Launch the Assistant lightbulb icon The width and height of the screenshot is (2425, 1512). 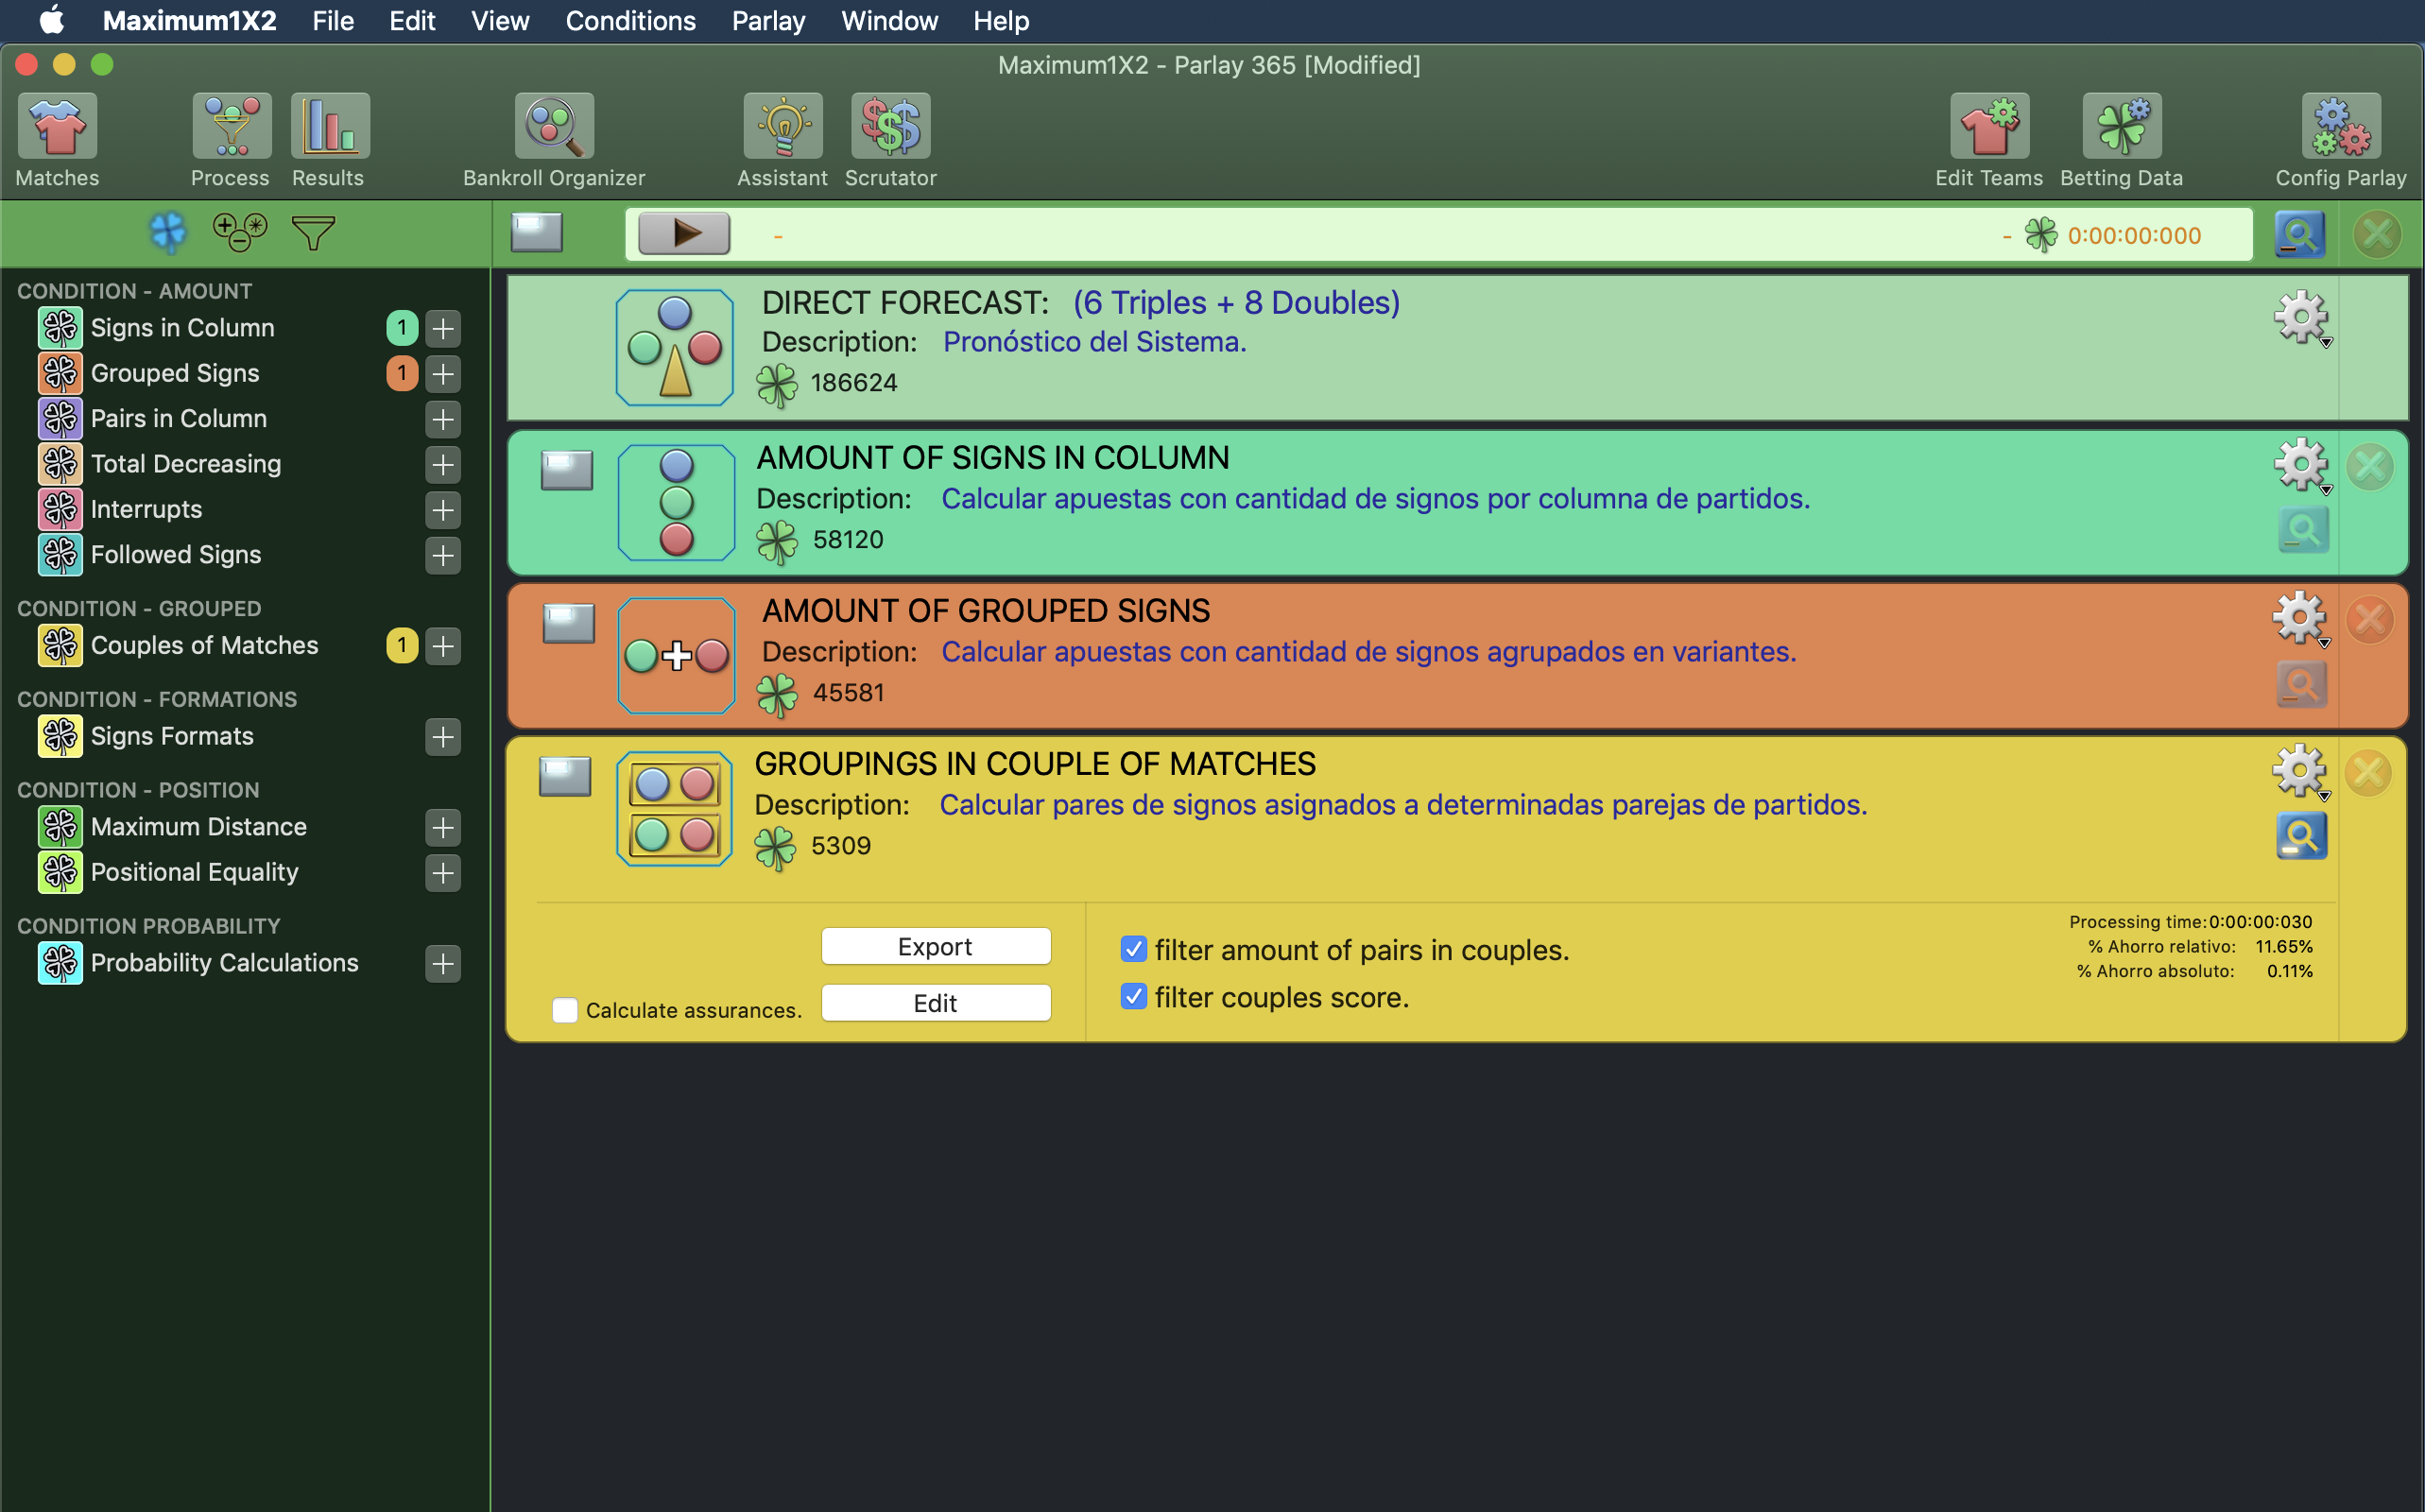[783, 126]
